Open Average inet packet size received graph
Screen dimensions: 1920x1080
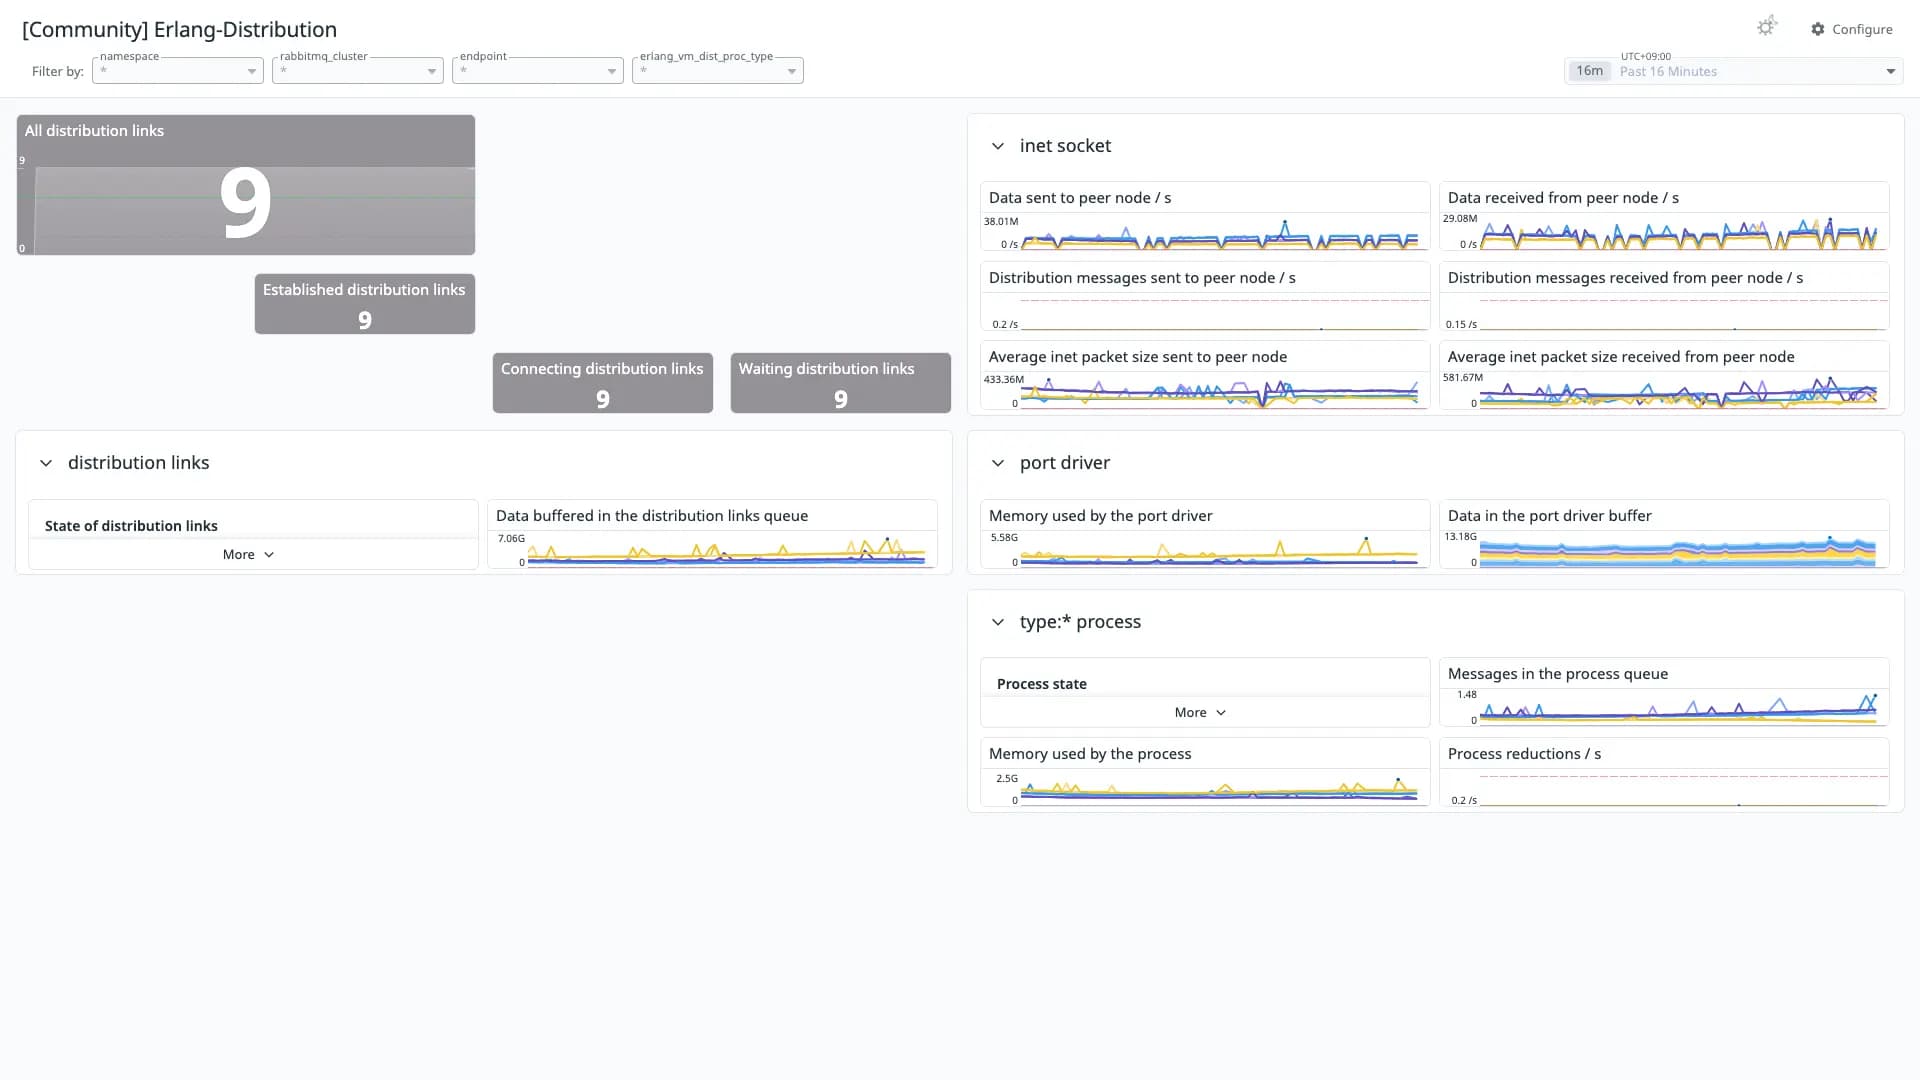click(1664, 375)
